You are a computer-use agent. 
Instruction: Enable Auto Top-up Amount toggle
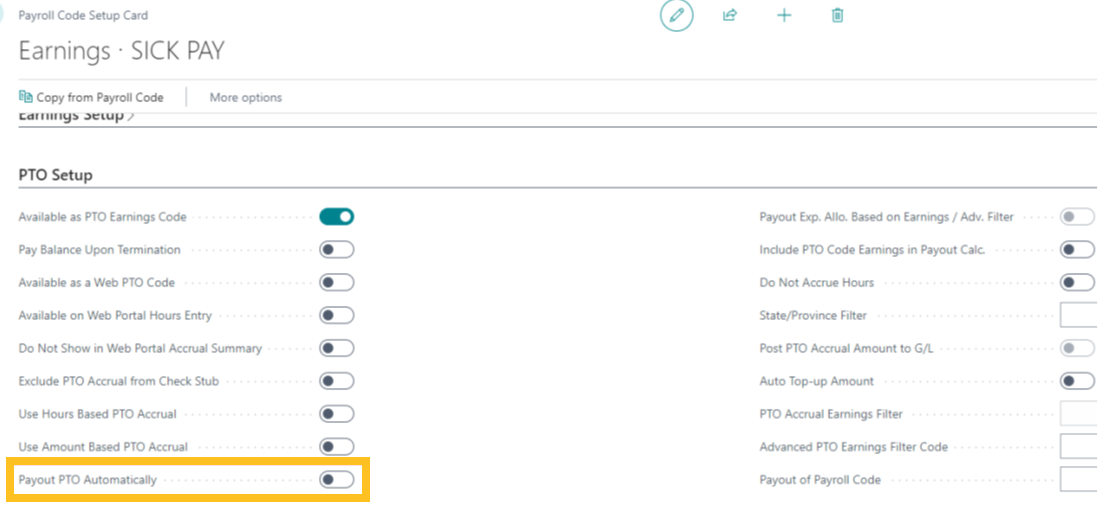click(1076, 381)
